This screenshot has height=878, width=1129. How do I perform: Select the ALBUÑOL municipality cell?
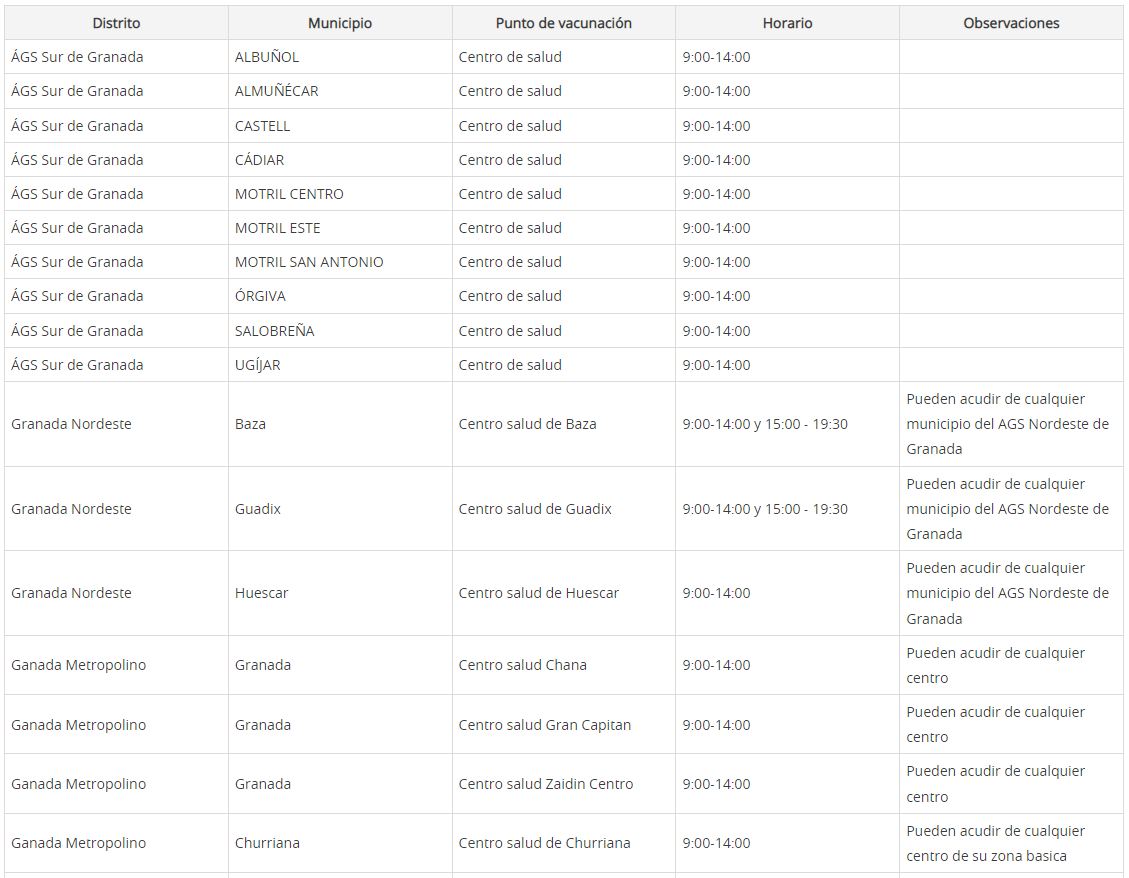point(267,57)
